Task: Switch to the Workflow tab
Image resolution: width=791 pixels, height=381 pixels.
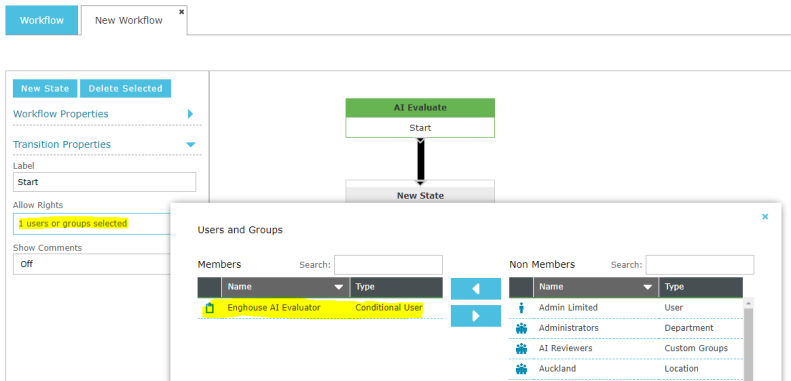Action: [x=42, y=21]
